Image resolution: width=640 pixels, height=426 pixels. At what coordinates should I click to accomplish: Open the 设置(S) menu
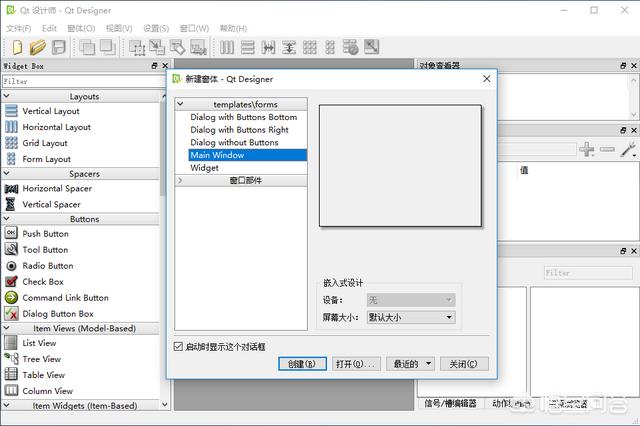pyautogui.click(x=156, y=28)
